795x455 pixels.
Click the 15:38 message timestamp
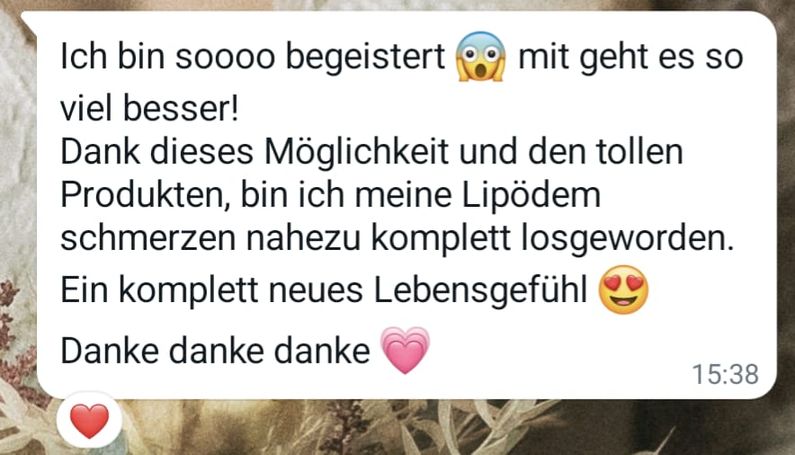pos(725,375)
